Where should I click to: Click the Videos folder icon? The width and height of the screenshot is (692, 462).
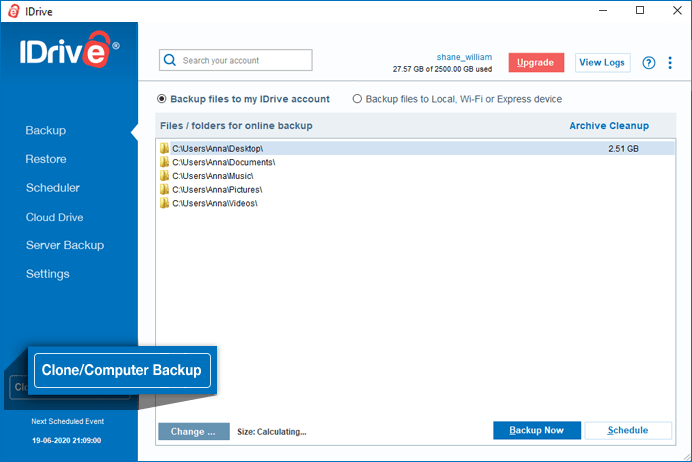click(164, 203)
